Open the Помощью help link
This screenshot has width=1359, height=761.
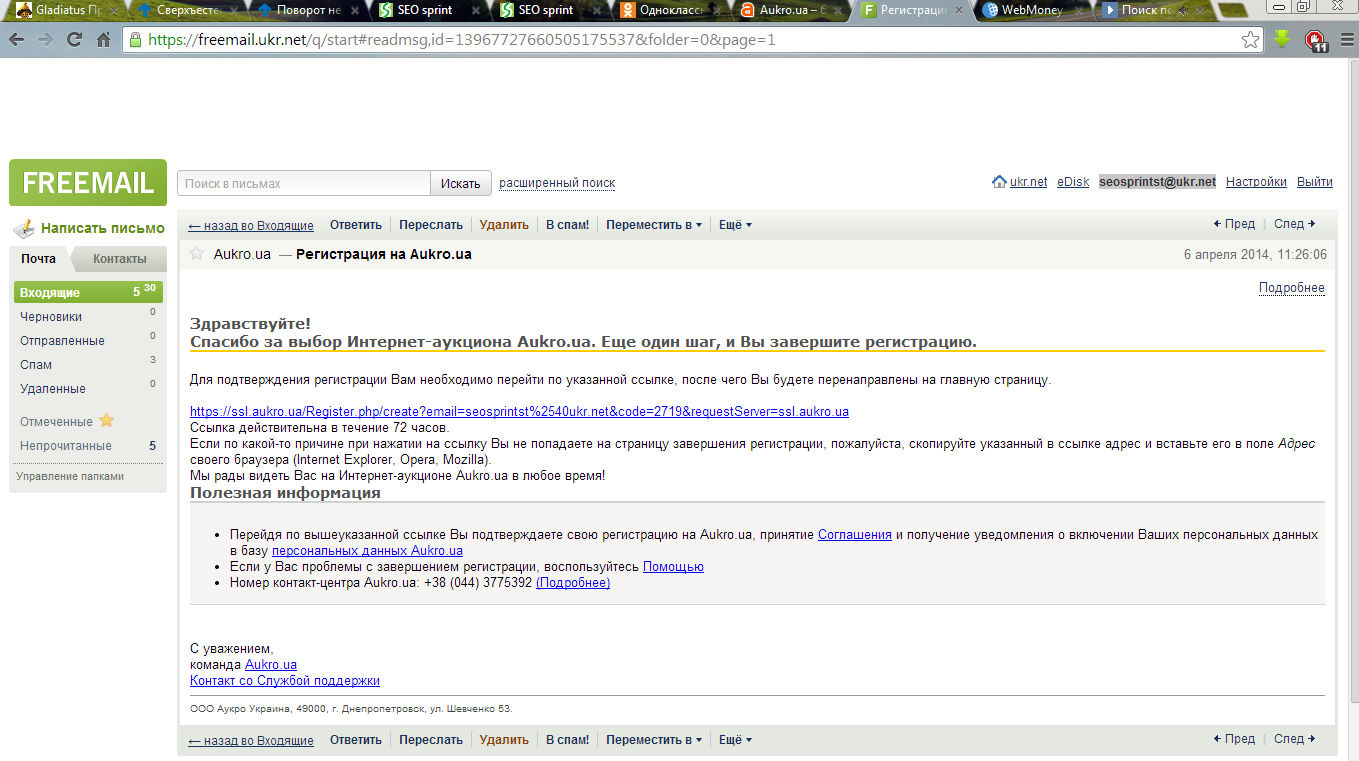coord(673,566)
